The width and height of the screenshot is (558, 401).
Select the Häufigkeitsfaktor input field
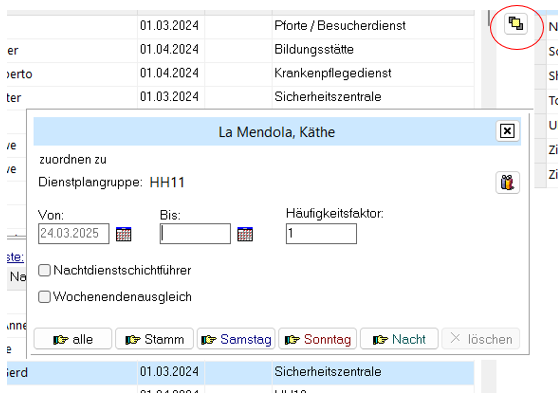[x=321, y=233]
